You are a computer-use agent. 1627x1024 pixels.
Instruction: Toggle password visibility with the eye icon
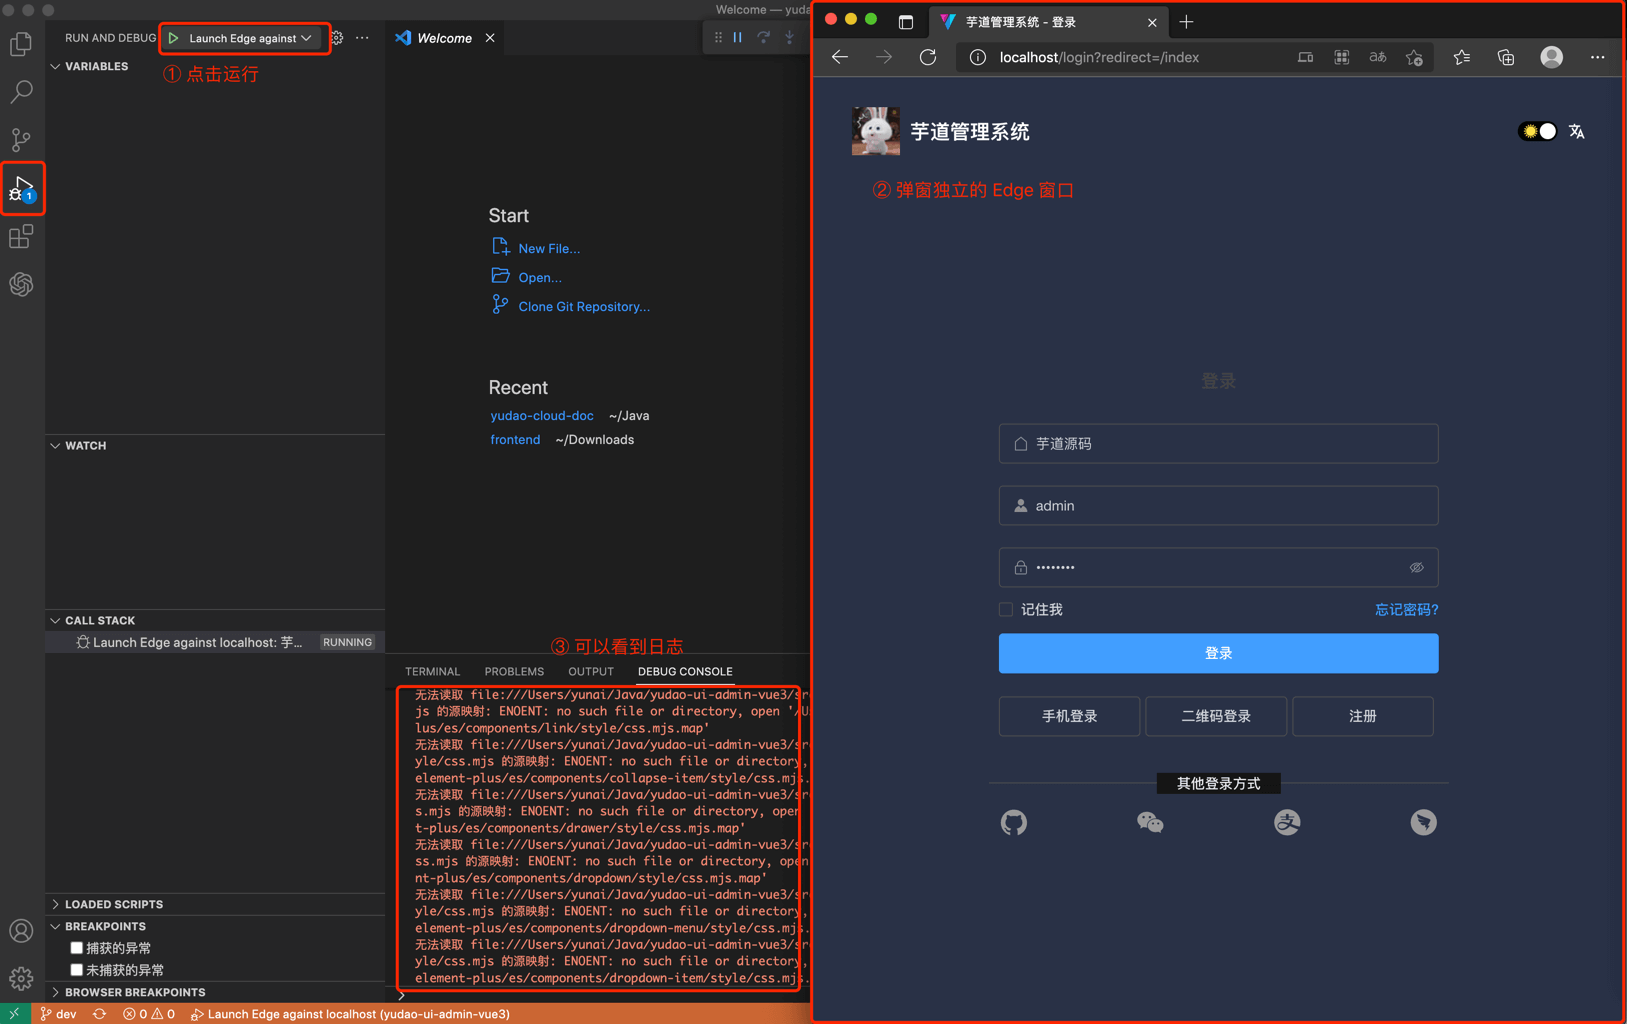pyautogui.click(x=1416, y=567)
